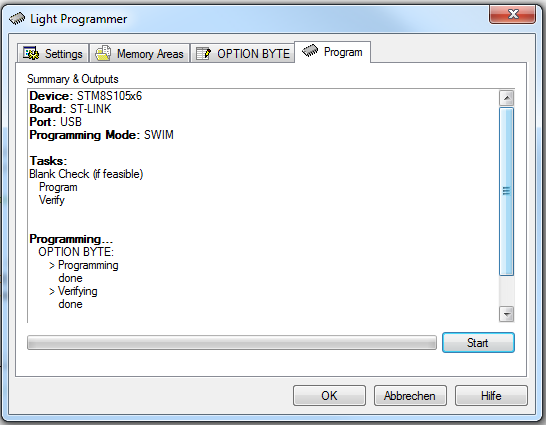Cancel using the Abbrechen button
The width and height of the screenshot is (546, 425).
(410, 395)
